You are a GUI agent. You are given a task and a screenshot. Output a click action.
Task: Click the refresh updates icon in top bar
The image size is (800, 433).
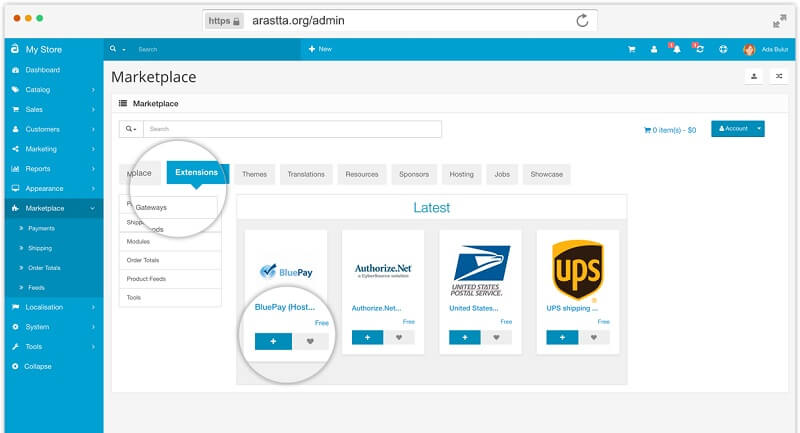point(699,49)
